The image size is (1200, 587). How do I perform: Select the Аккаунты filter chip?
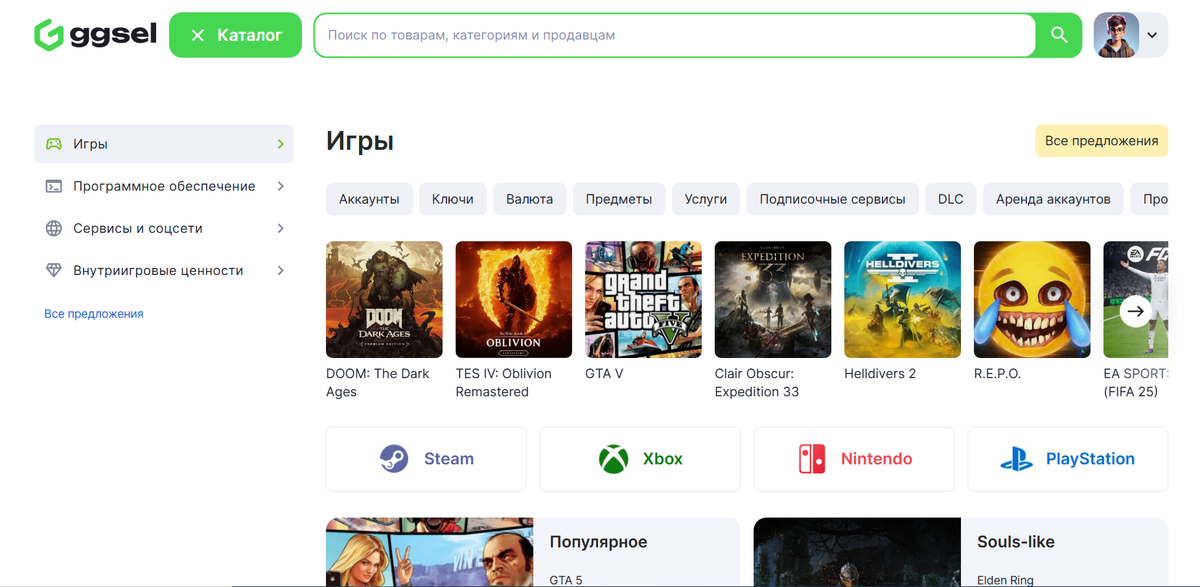(369, 199)
